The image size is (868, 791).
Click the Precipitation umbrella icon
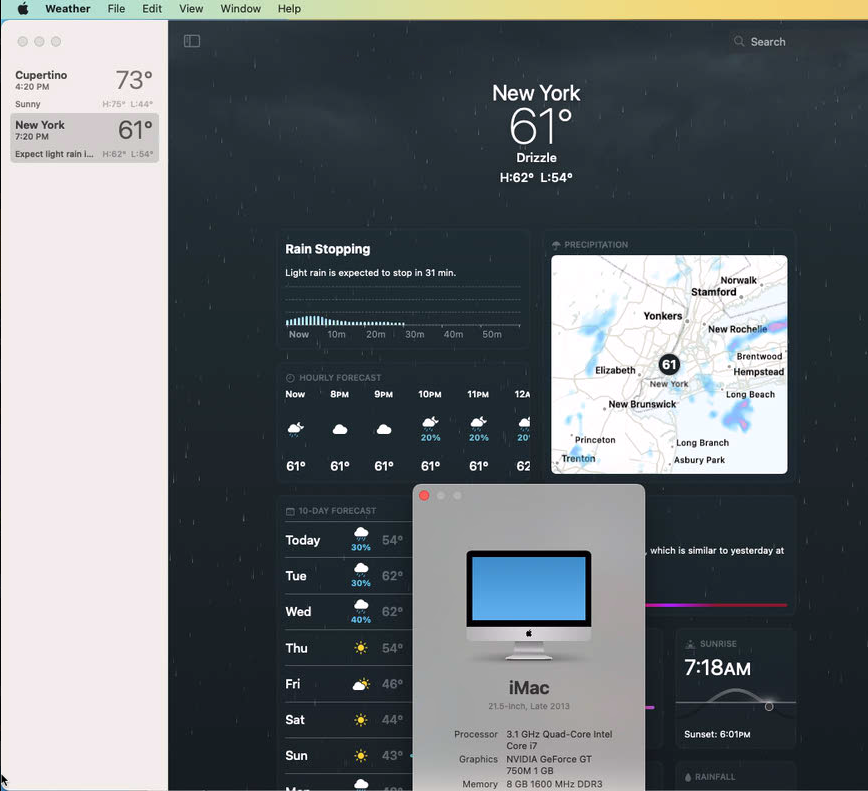(556, 245)
